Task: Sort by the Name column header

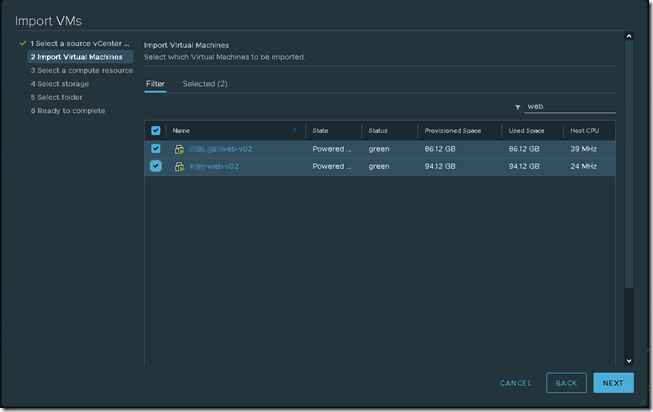Action: click(181, 131)
